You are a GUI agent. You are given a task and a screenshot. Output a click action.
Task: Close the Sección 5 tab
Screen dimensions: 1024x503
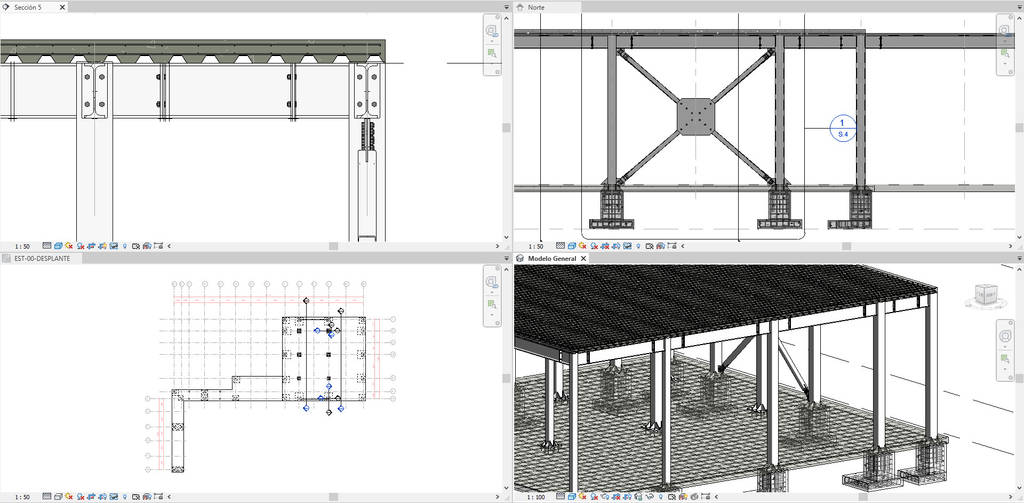point(62,7)
